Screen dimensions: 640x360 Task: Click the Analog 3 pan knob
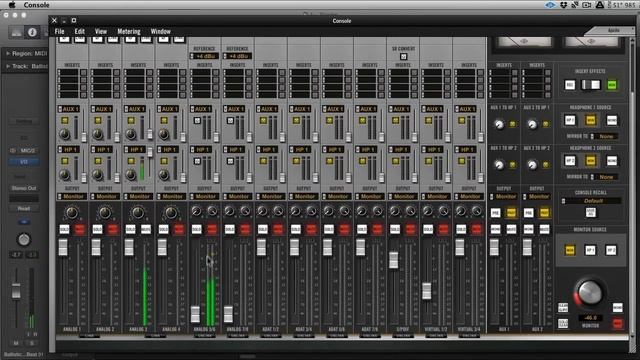138,212
